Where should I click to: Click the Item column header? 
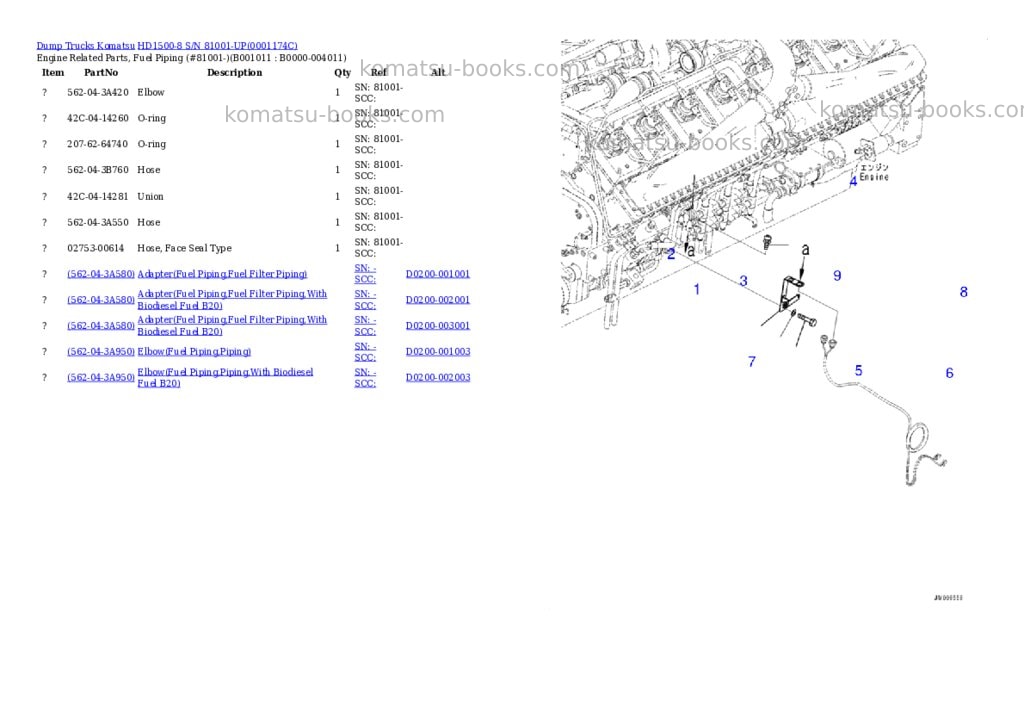pos(53,72)
